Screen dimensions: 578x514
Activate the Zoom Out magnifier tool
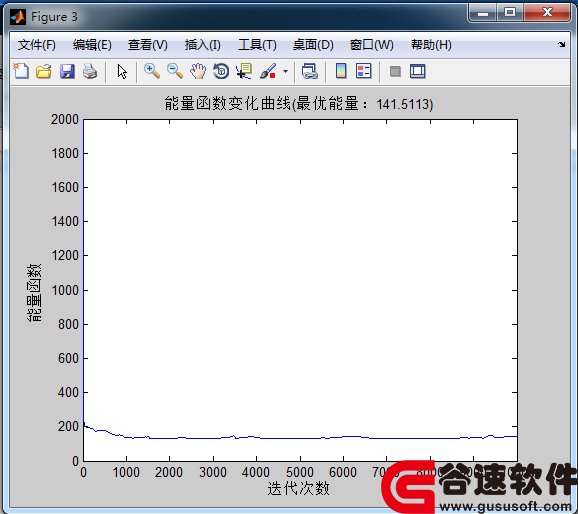(x=175, y=71)
